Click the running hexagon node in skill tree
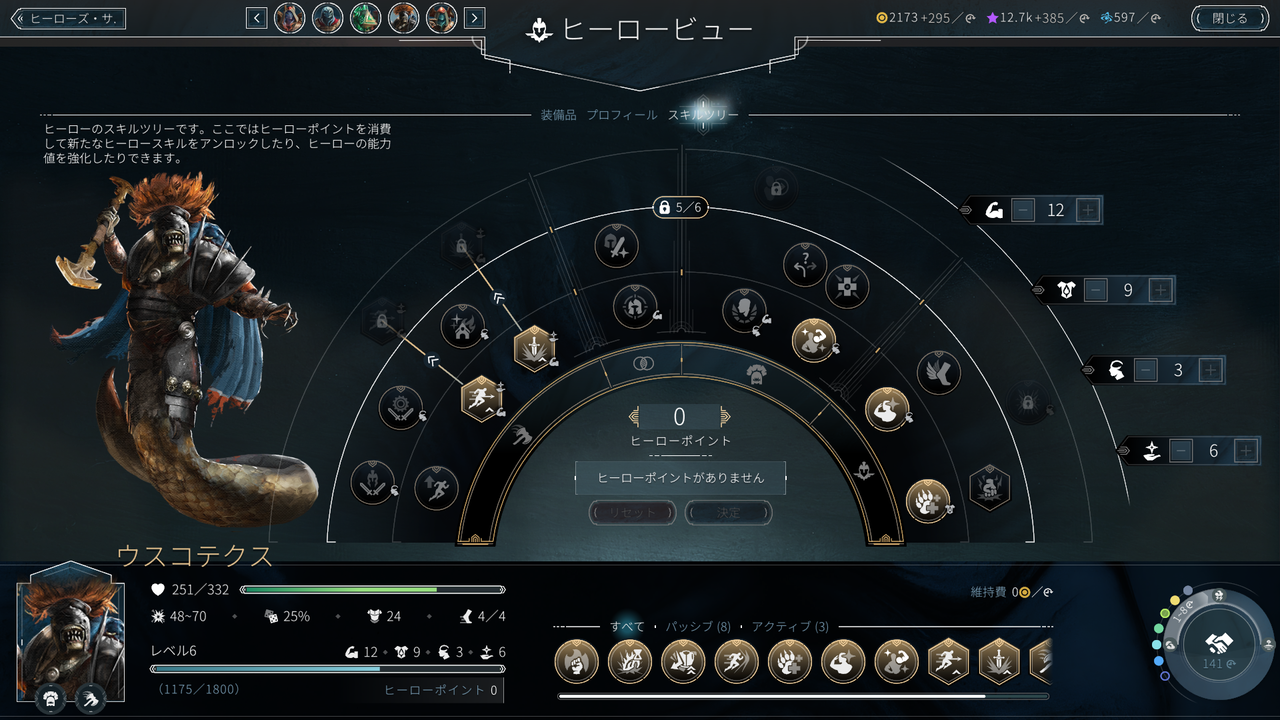Image resolution: width=1280 pixels, height=720 pixels. (x=482, y=398)
